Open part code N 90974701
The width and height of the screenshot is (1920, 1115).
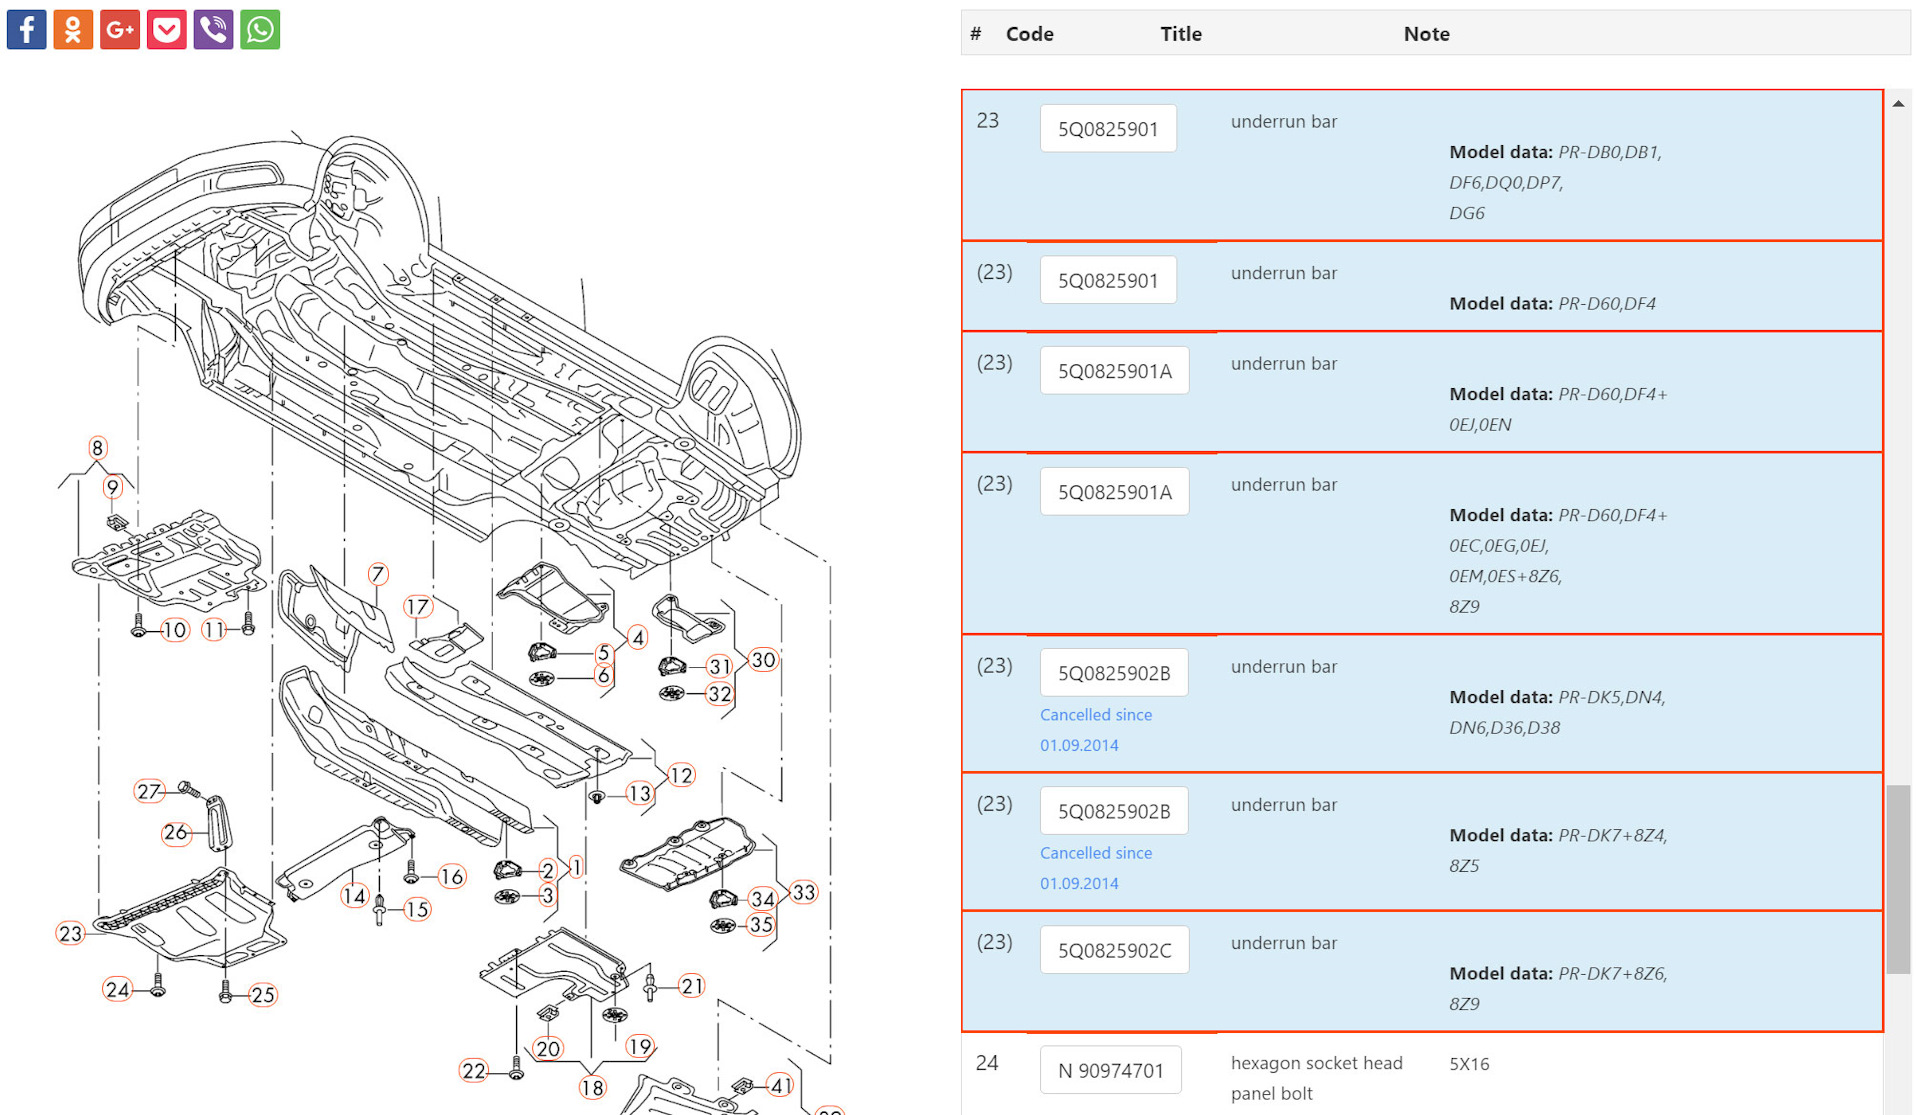coord(1110,1070)
